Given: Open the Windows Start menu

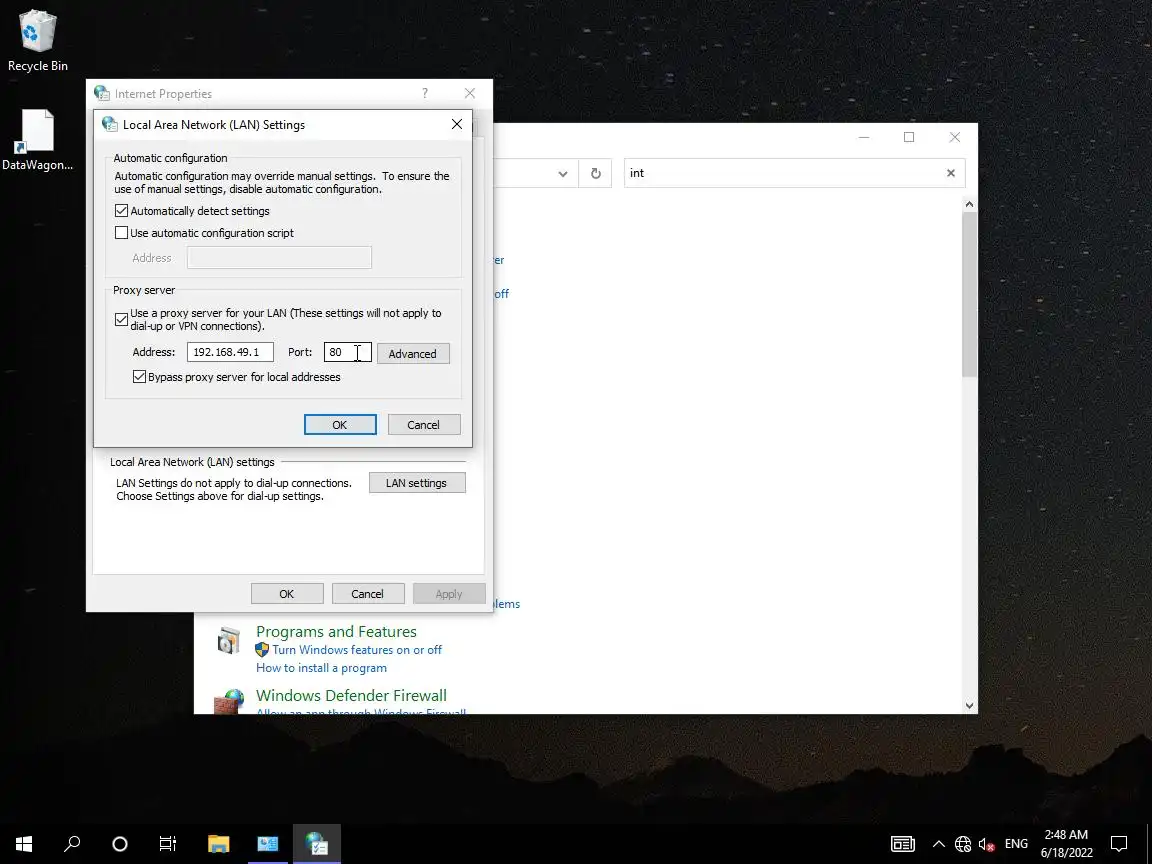Looking at the screenshot, I should point(24,843).
